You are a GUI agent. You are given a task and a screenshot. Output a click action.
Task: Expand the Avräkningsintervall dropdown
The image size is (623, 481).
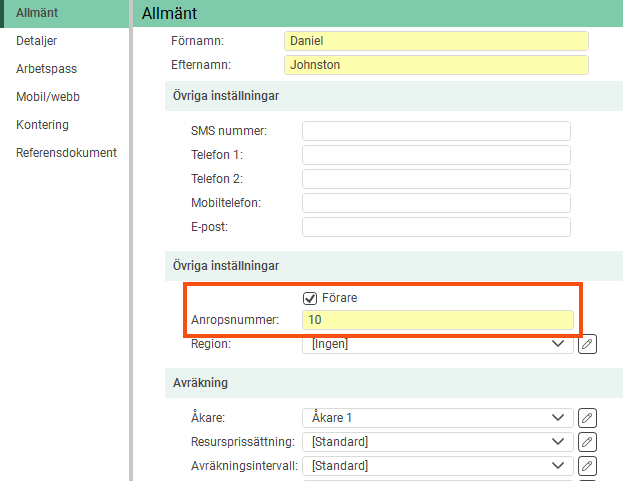(x=437, y=465)
